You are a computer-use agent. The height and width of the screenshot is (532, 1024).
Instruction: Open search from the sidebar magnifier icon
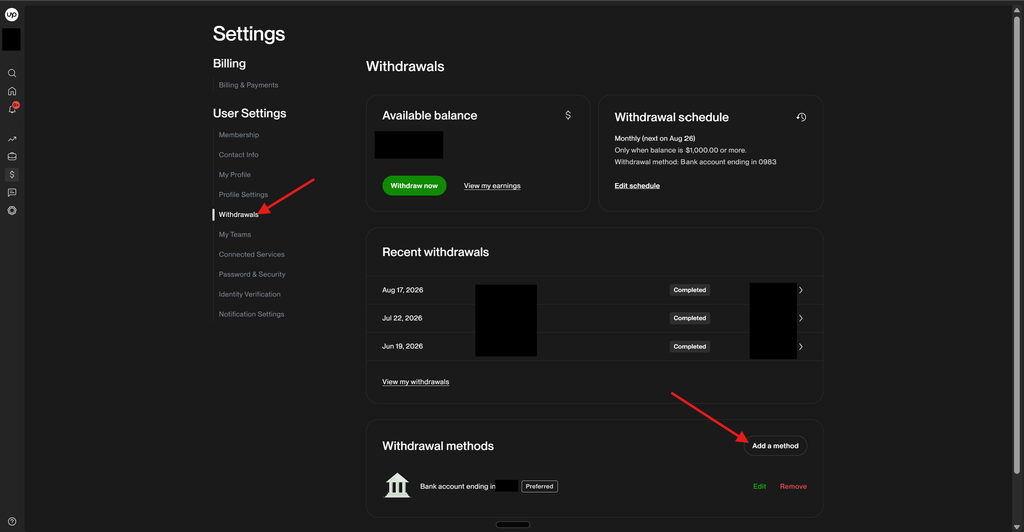click(x=12, y=73)
